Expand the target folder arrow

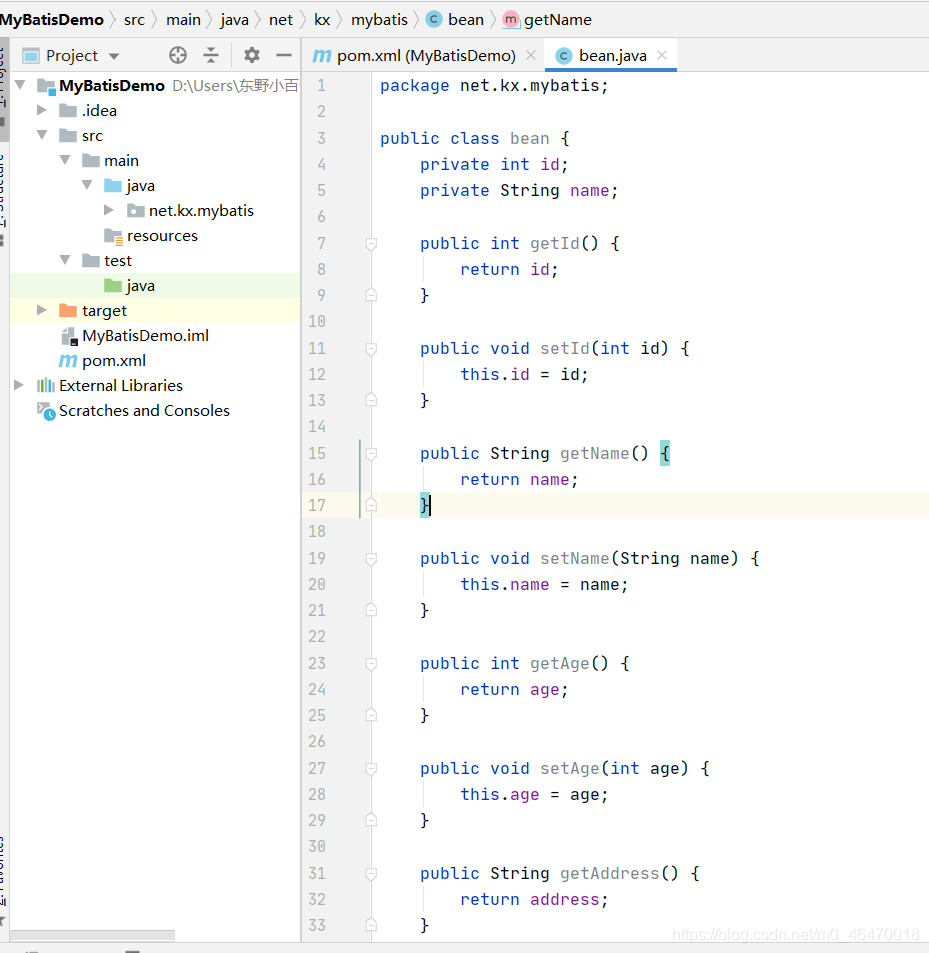tap(42, 310)
